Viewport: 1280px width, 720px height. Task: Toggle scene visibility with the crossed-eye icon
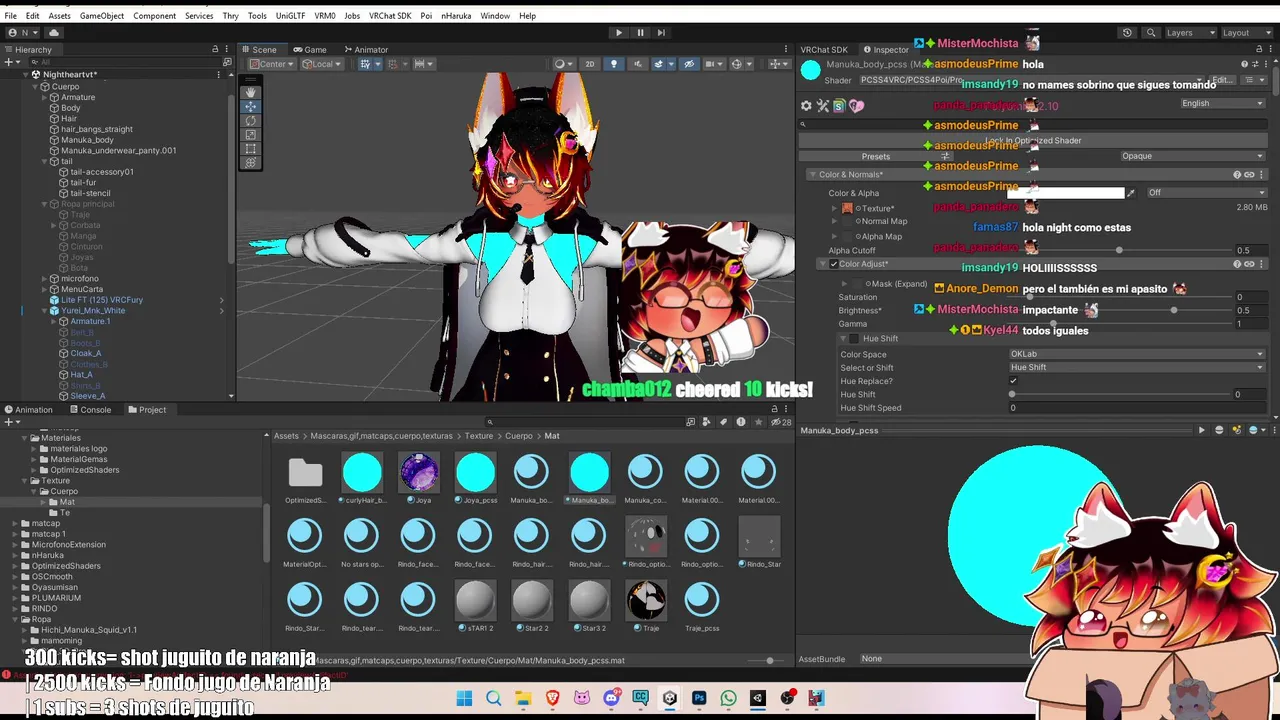pyautogui.click(x=688, y=64)
